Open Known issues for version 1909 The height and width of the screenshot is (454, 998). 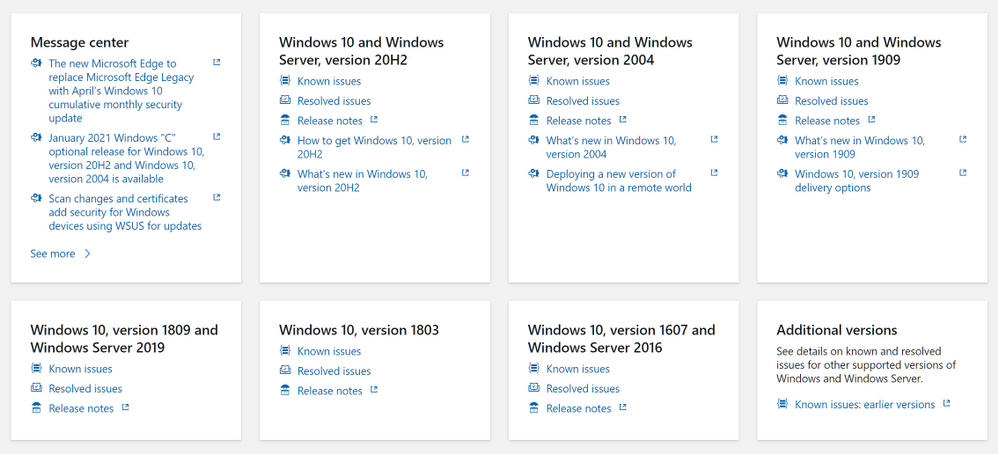pos(827,82)
